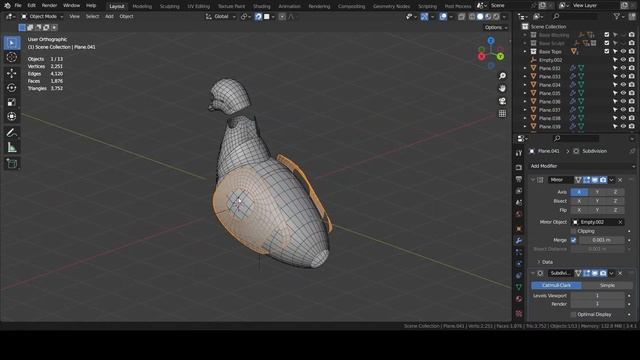640x360 pixels.
Task: Open the Modifiers wrench properties tab
Action: coord(519,240)
